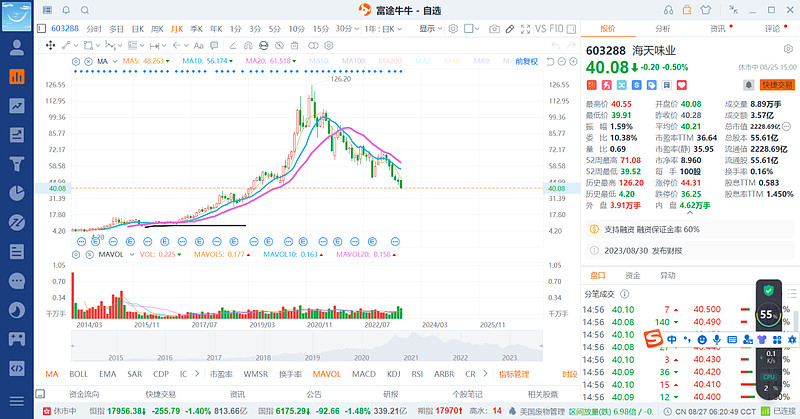Expand the chart to fullscreen
Viewport: 800px width, 419px height.
tap(525, 29)
